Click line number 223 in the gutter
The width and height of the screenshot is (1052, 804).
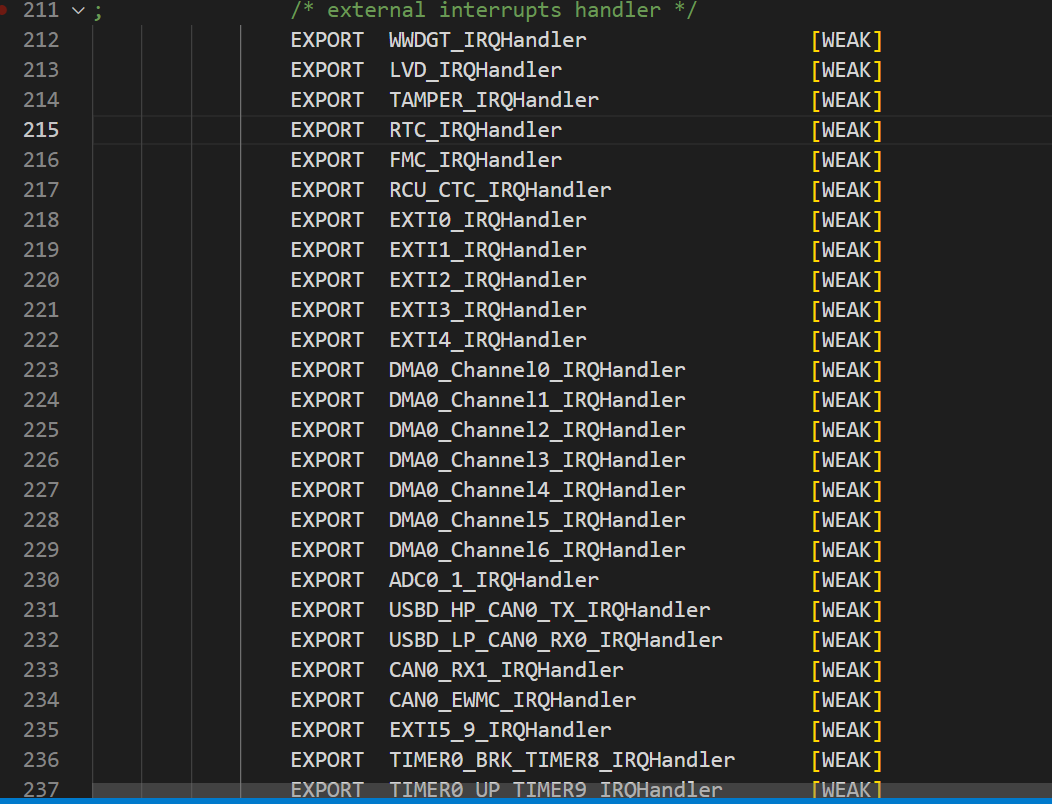[41, 370]
